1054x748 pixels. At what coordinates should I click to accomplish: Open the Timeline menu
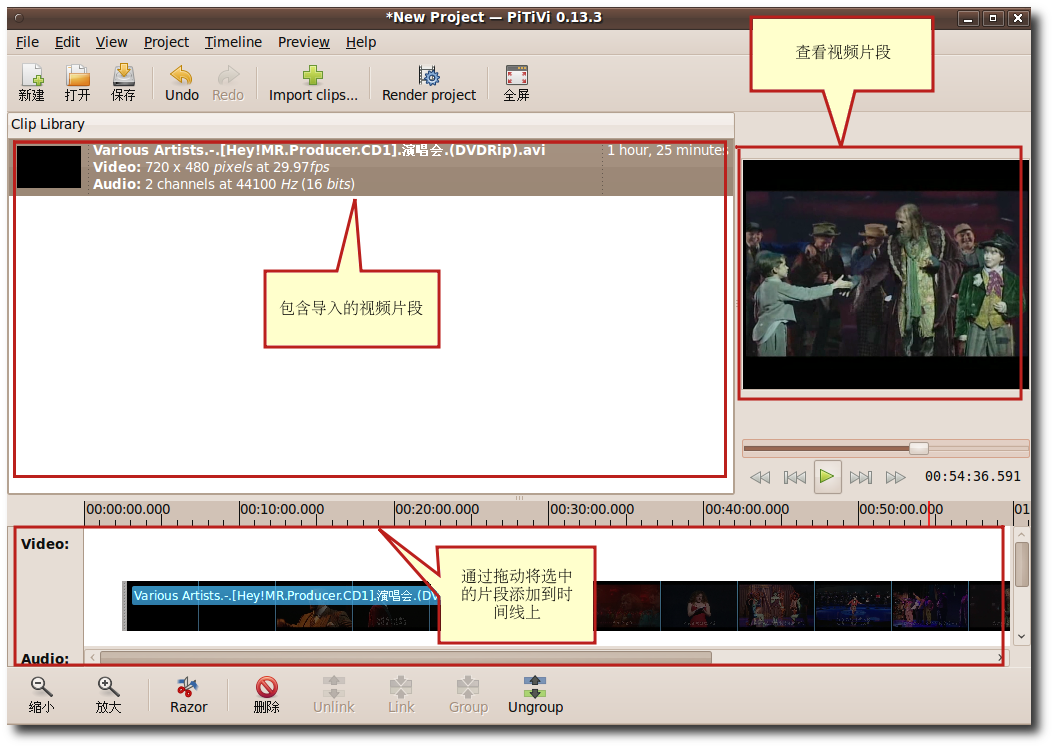[x=233, y=42]
